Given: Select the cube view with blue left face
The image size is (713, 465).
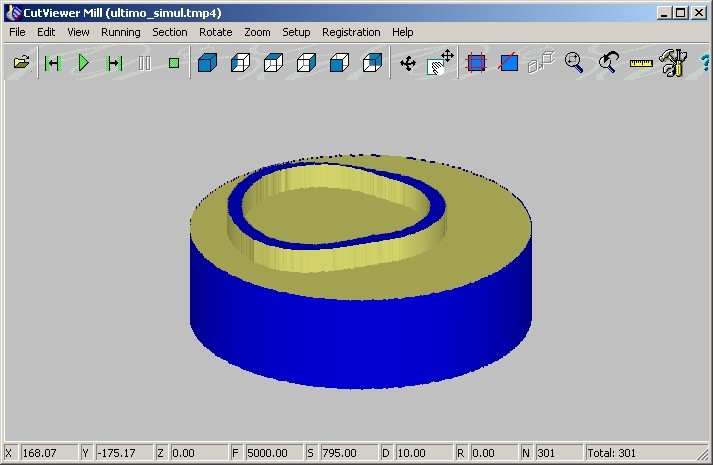Looking at the screenshot, I should pyautogui.click(x=241, y=63).
